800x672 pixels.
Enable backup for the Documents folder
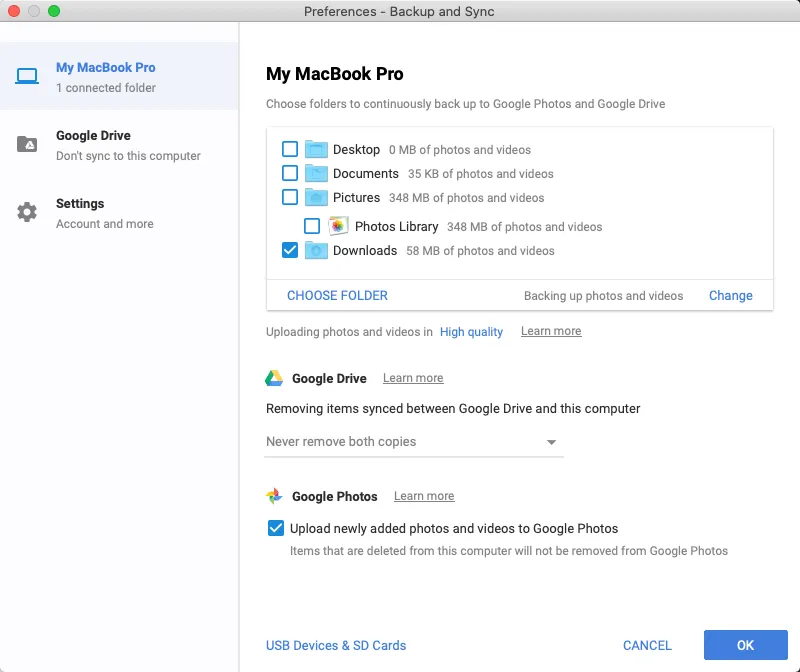[x=291, y=173]
